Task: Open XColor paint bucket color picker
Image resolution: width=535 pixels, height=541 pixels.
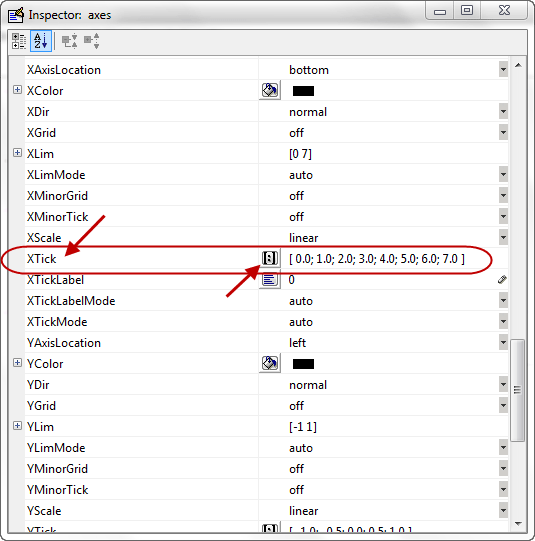Action: pyautogui.click(x=270, y=90)
